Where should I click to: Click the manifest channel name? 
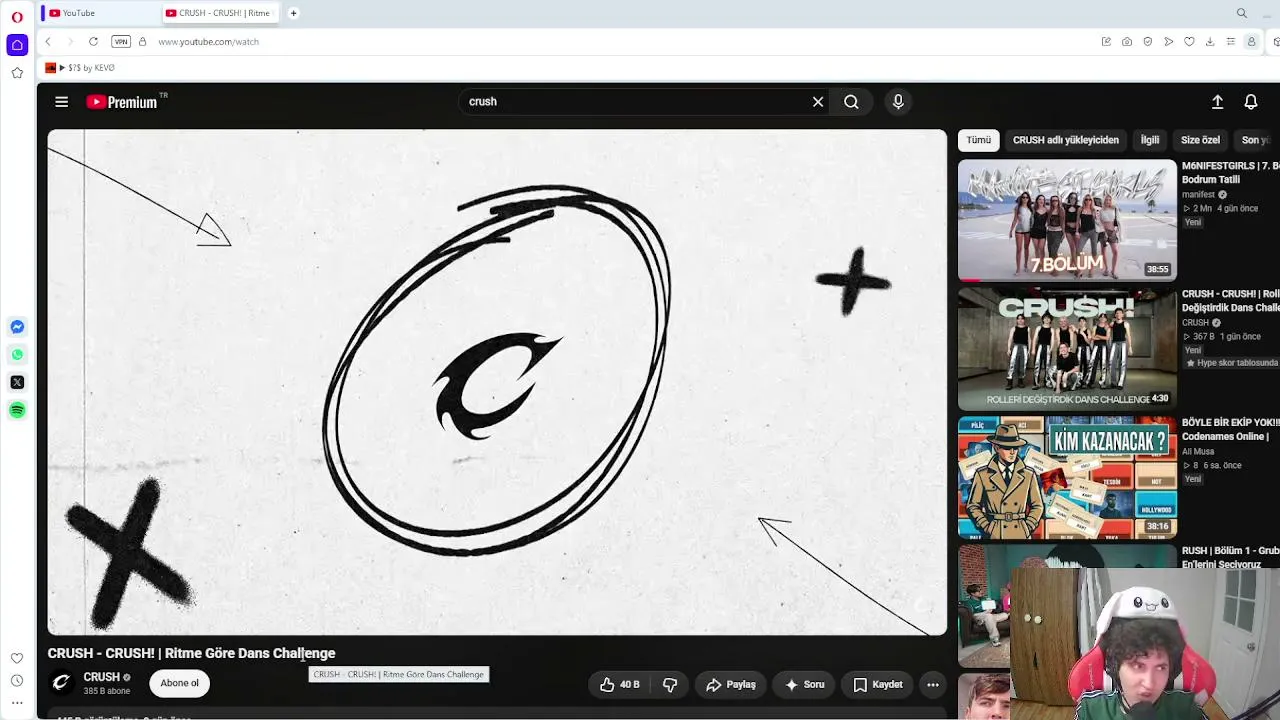[1198, 195]
